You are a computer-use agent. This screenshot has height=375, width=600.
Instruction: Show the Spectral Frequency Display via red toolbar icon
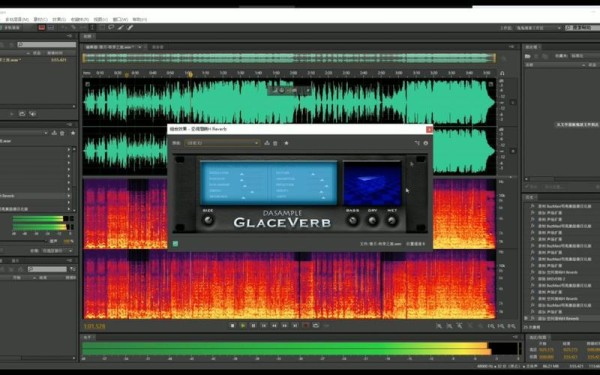click(42, 28)
